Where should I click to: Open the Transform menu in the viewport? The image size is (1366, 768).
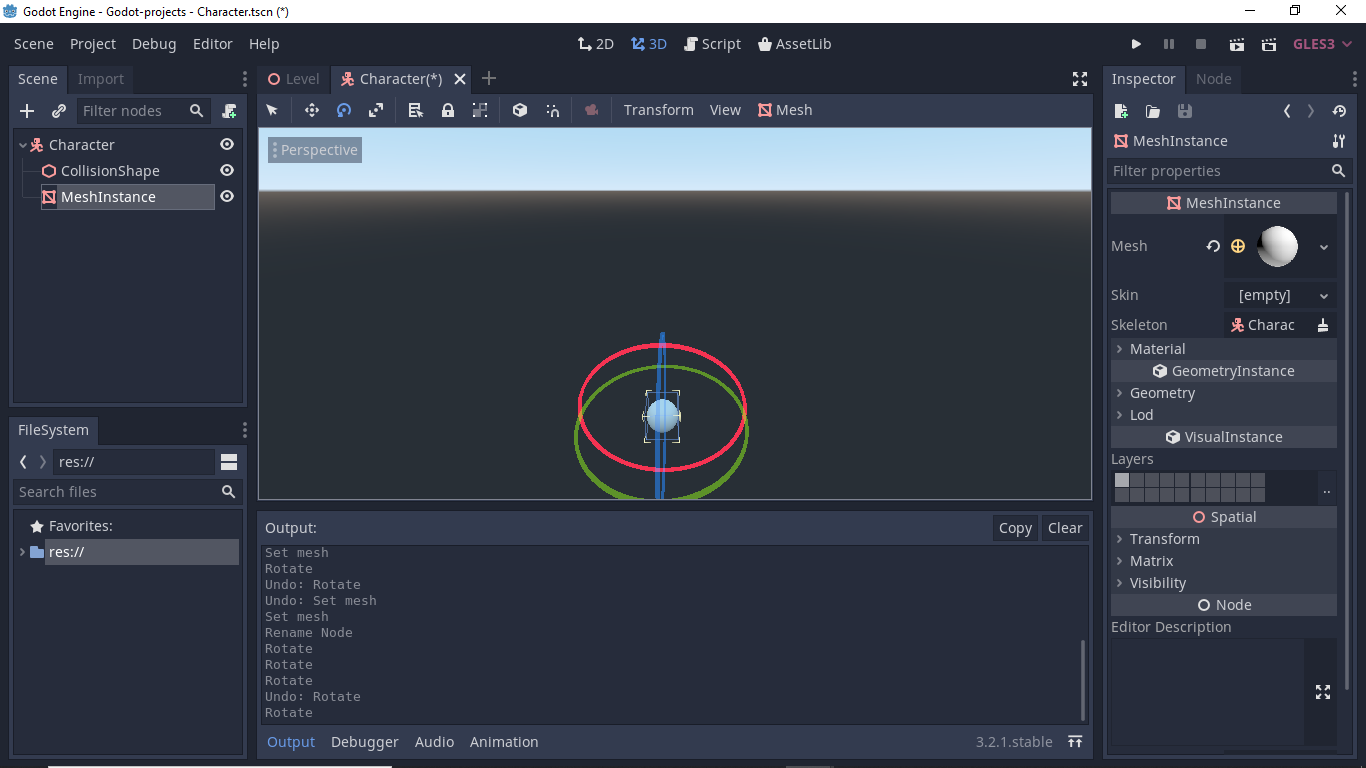[658, 110]
